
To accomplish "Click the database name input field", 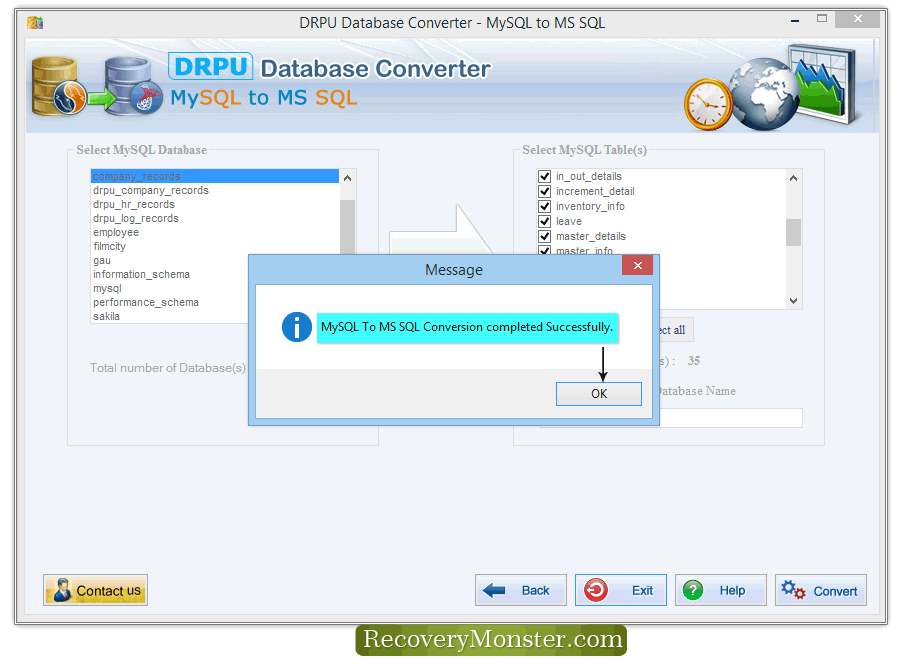I will [730, 418].
